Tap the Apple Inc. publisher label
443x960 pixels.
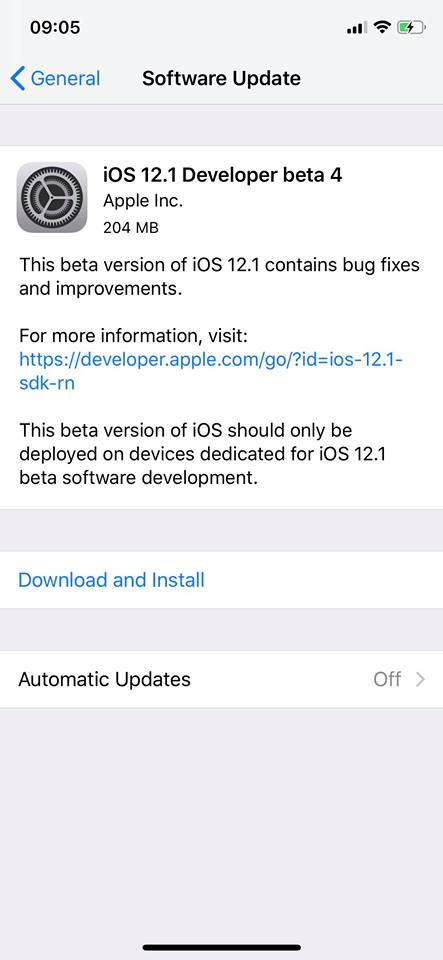pyautogui.click(x=143, y=201)
